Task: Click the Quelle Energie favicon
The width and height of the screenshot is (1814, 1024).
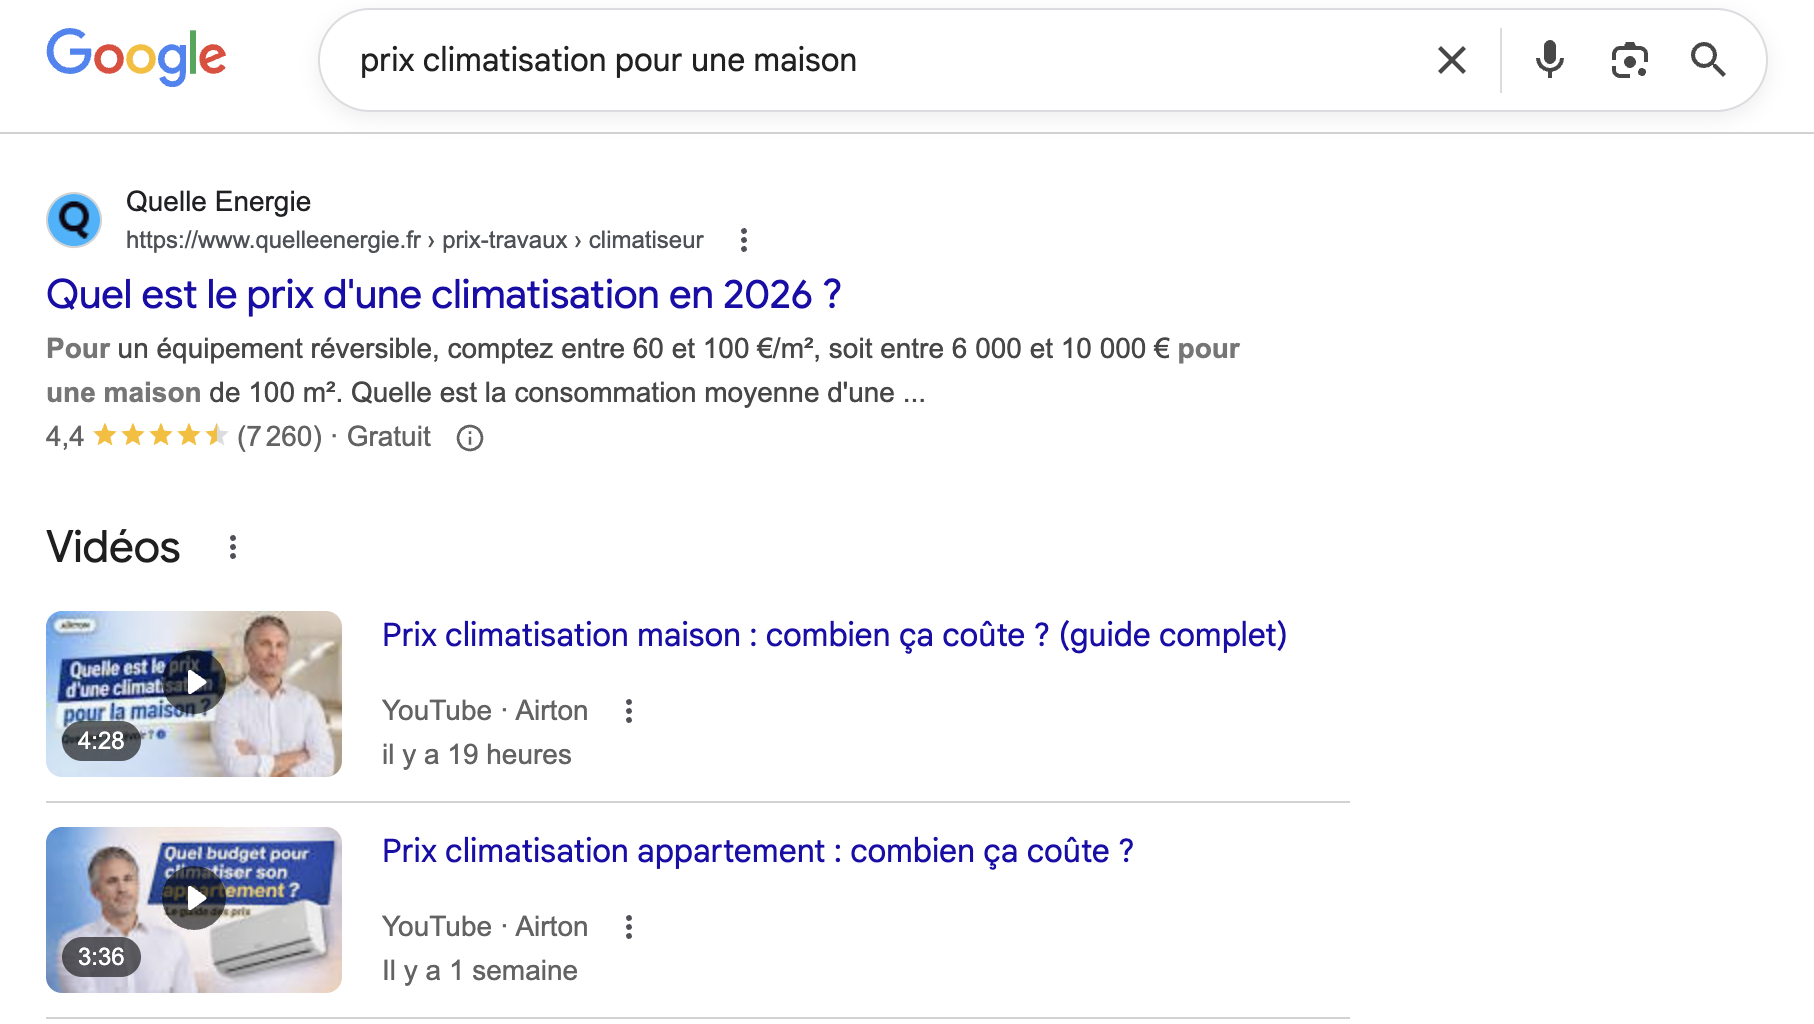Action: [x=74, y=220]
